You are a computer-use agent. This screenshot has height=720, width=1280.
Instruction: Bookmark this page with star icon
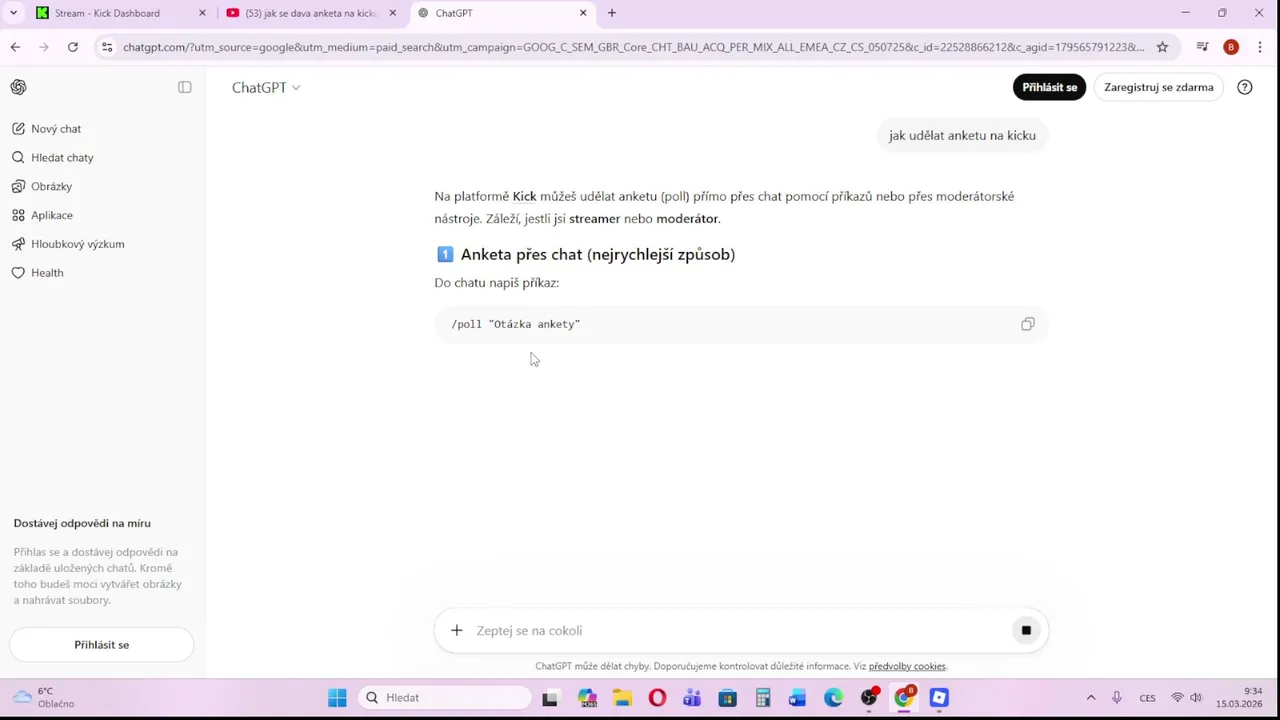click(1162, 47)
